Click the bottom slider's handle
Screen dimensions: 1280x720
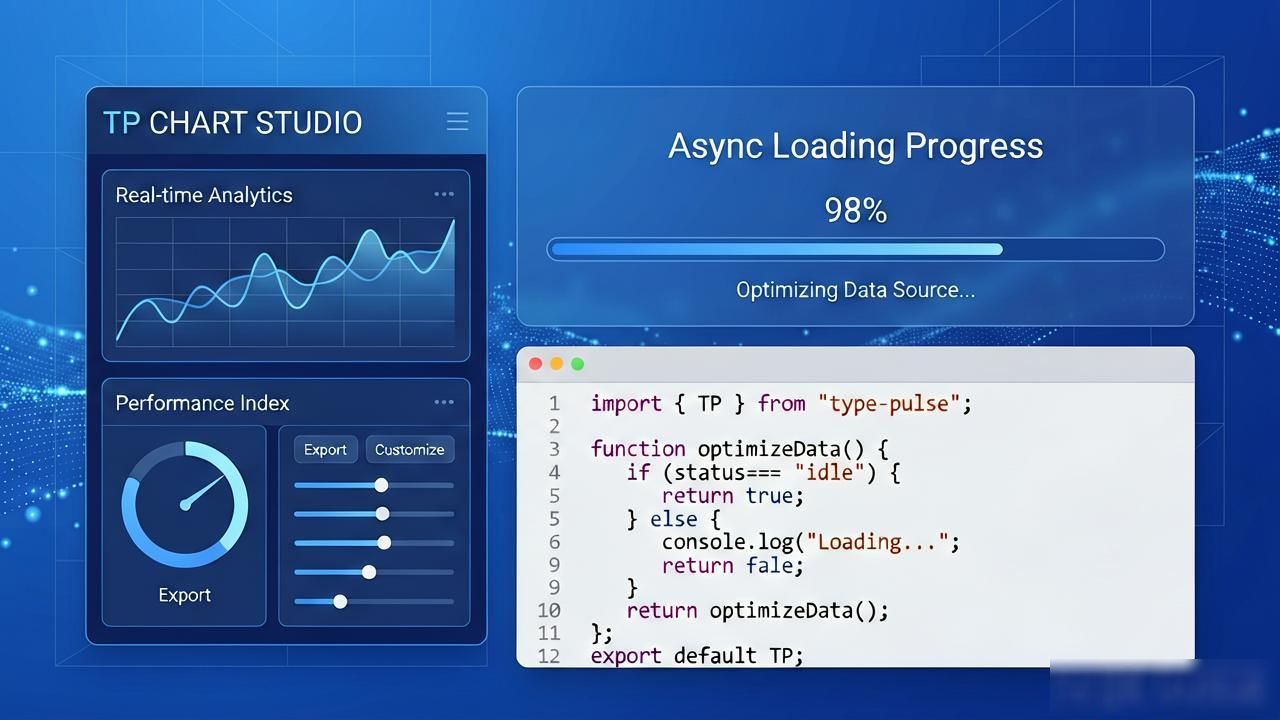coord(340,602)
